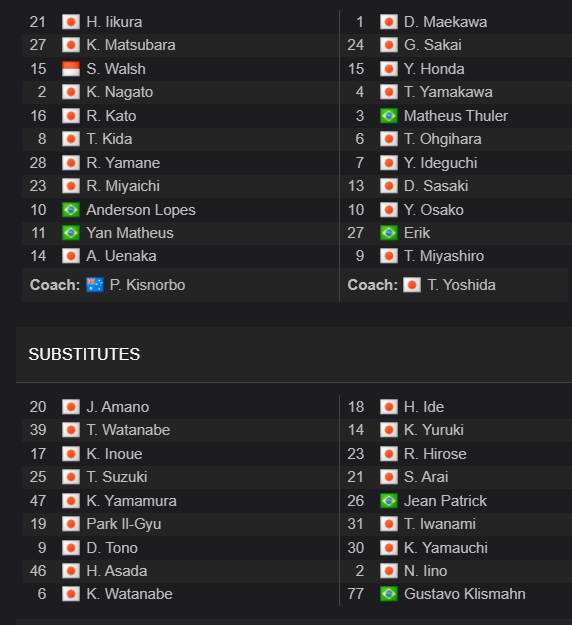Click the Brazil flag next to Jean Patrick
Screen dimensions: 572x625
[x=389, y=501]
